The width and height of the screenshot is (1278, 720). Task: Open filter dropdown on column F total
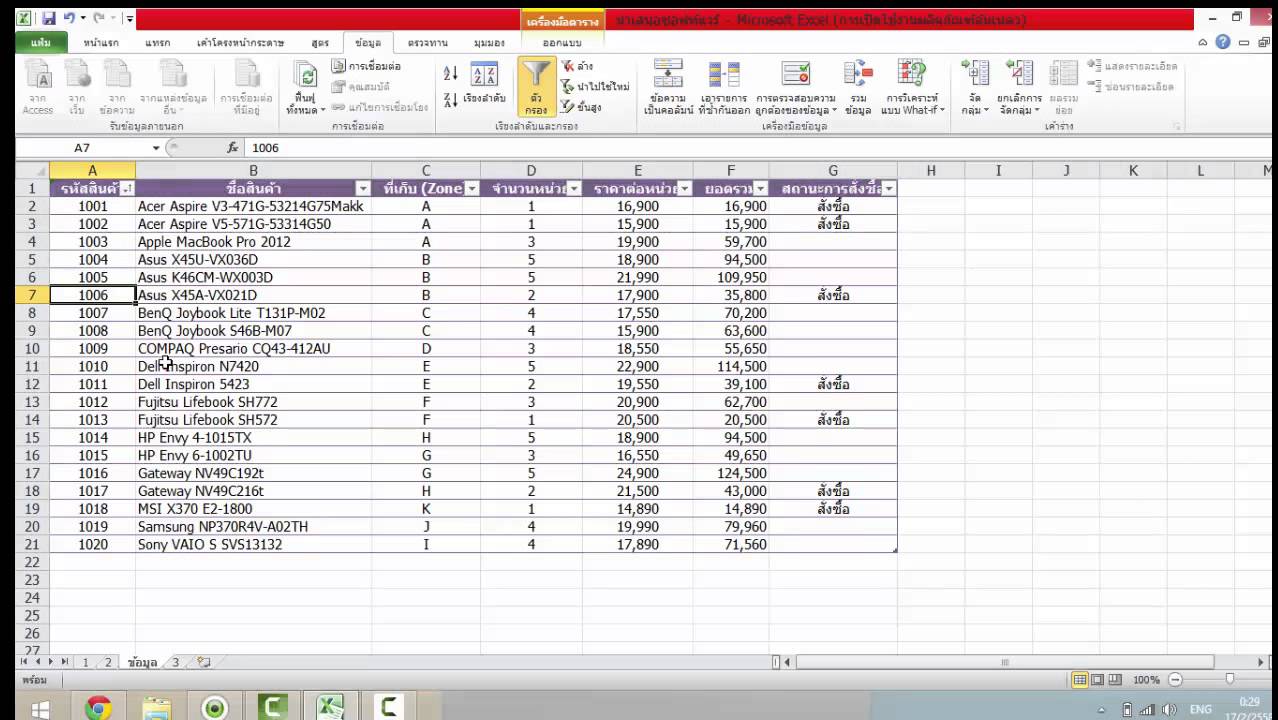pyautogui.click(x=761, y=188)
